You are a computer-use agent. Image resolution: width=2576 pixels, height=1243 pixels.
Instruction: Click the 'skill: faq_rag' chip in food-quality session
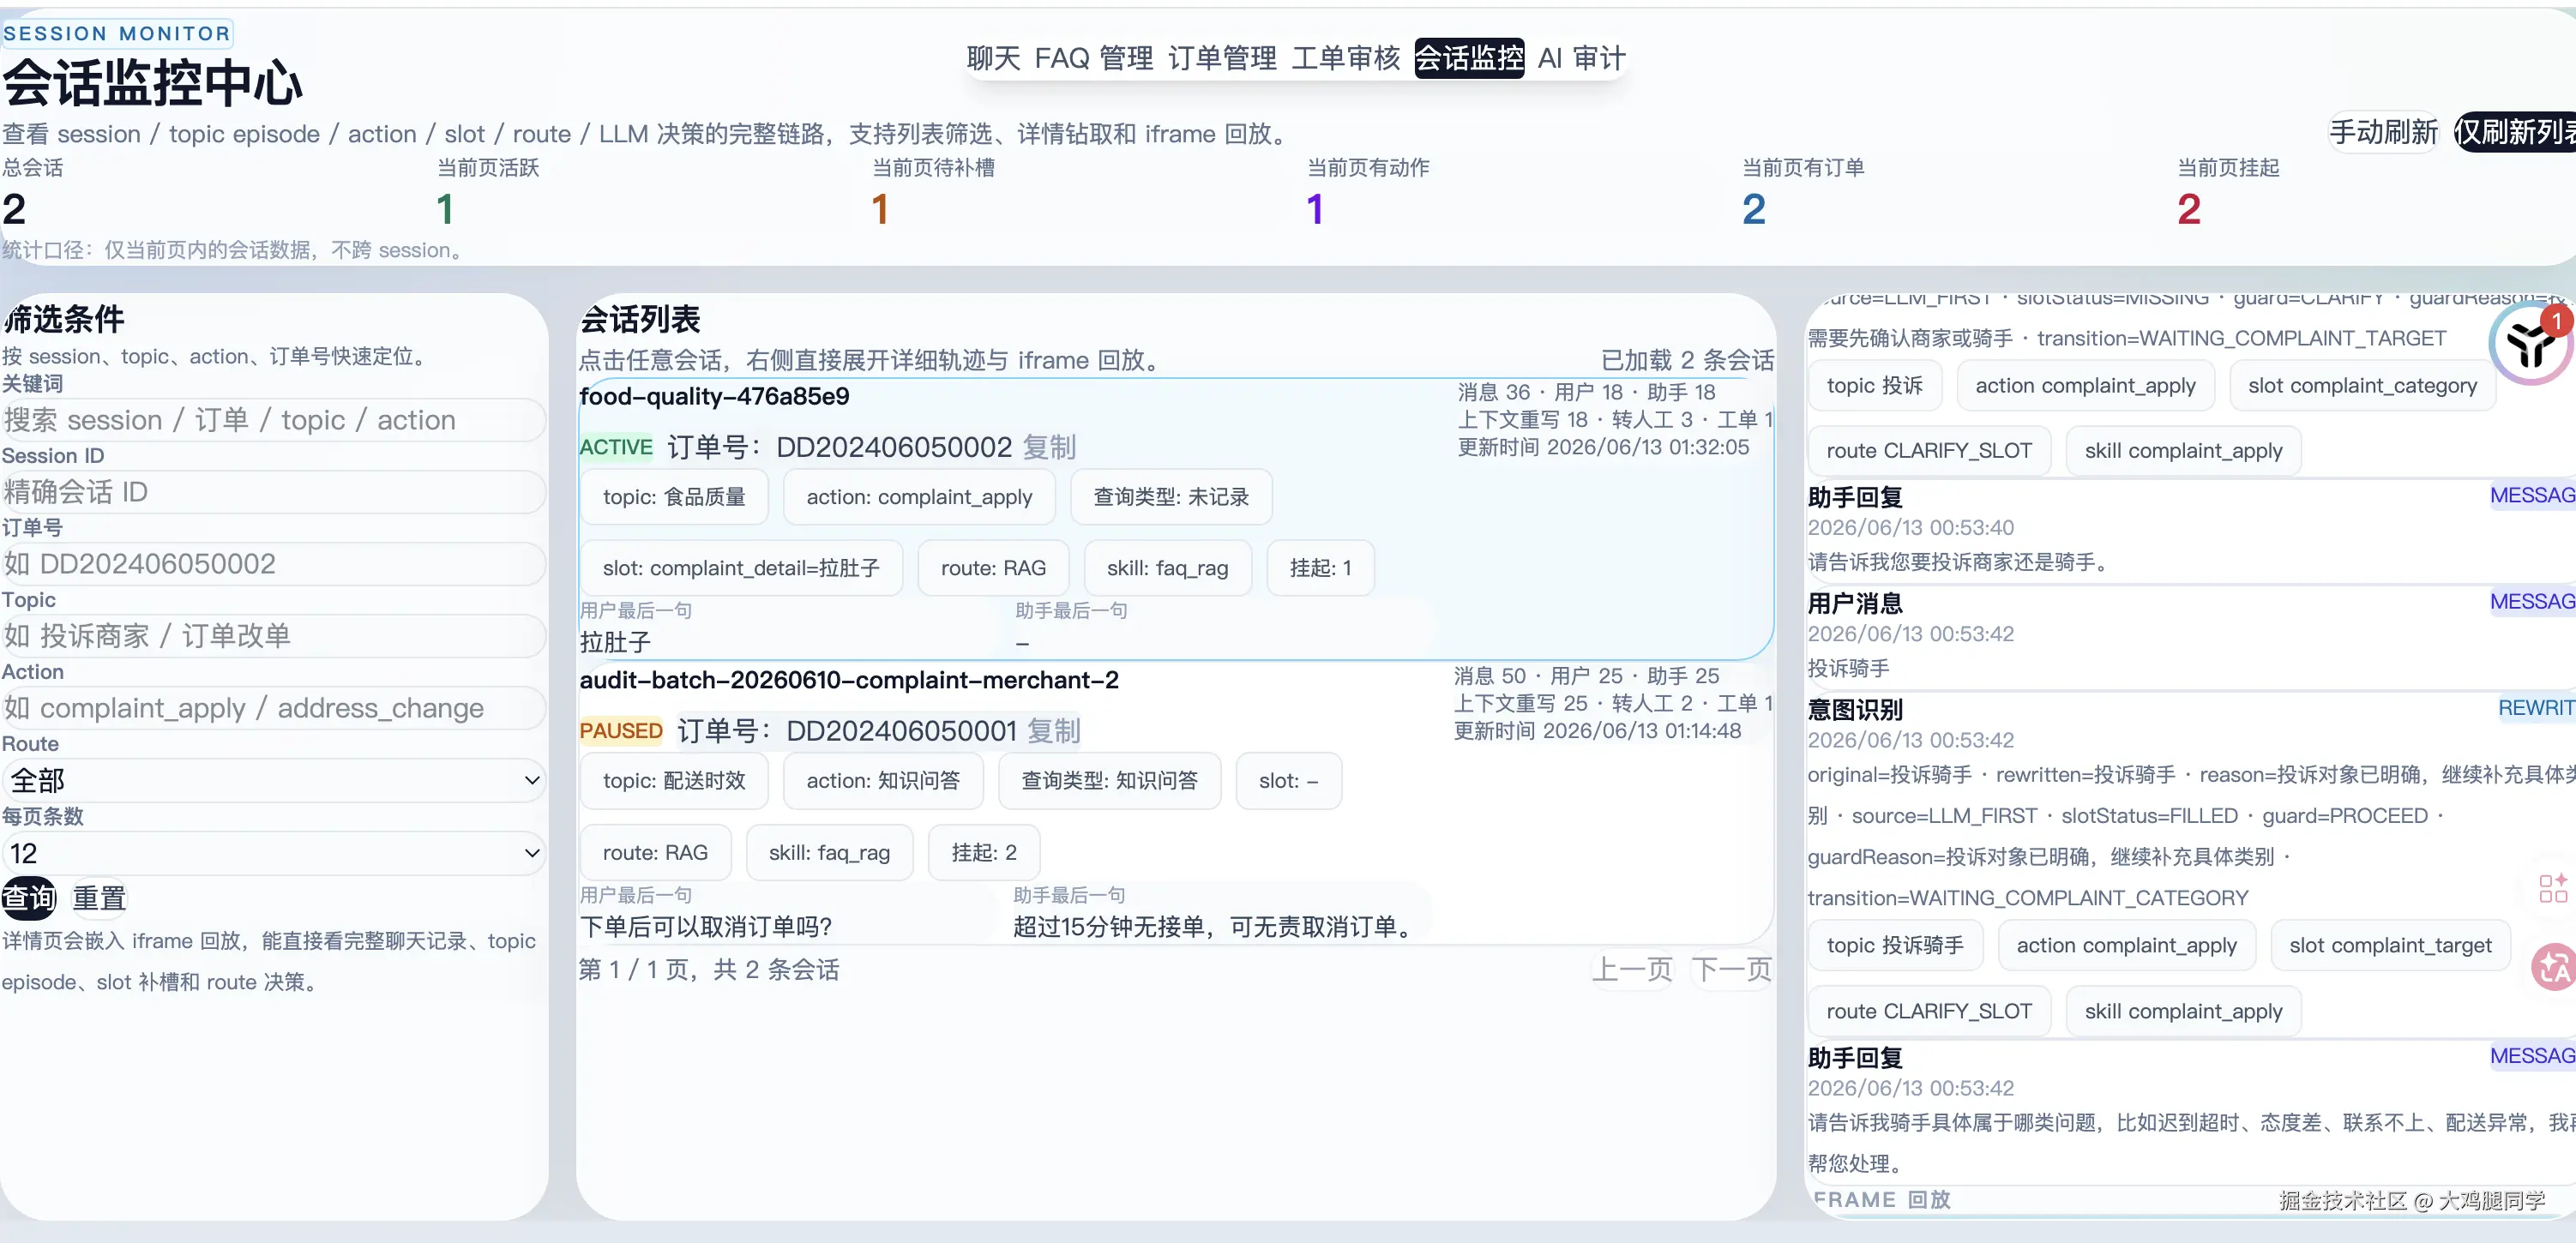point(1167,568)
